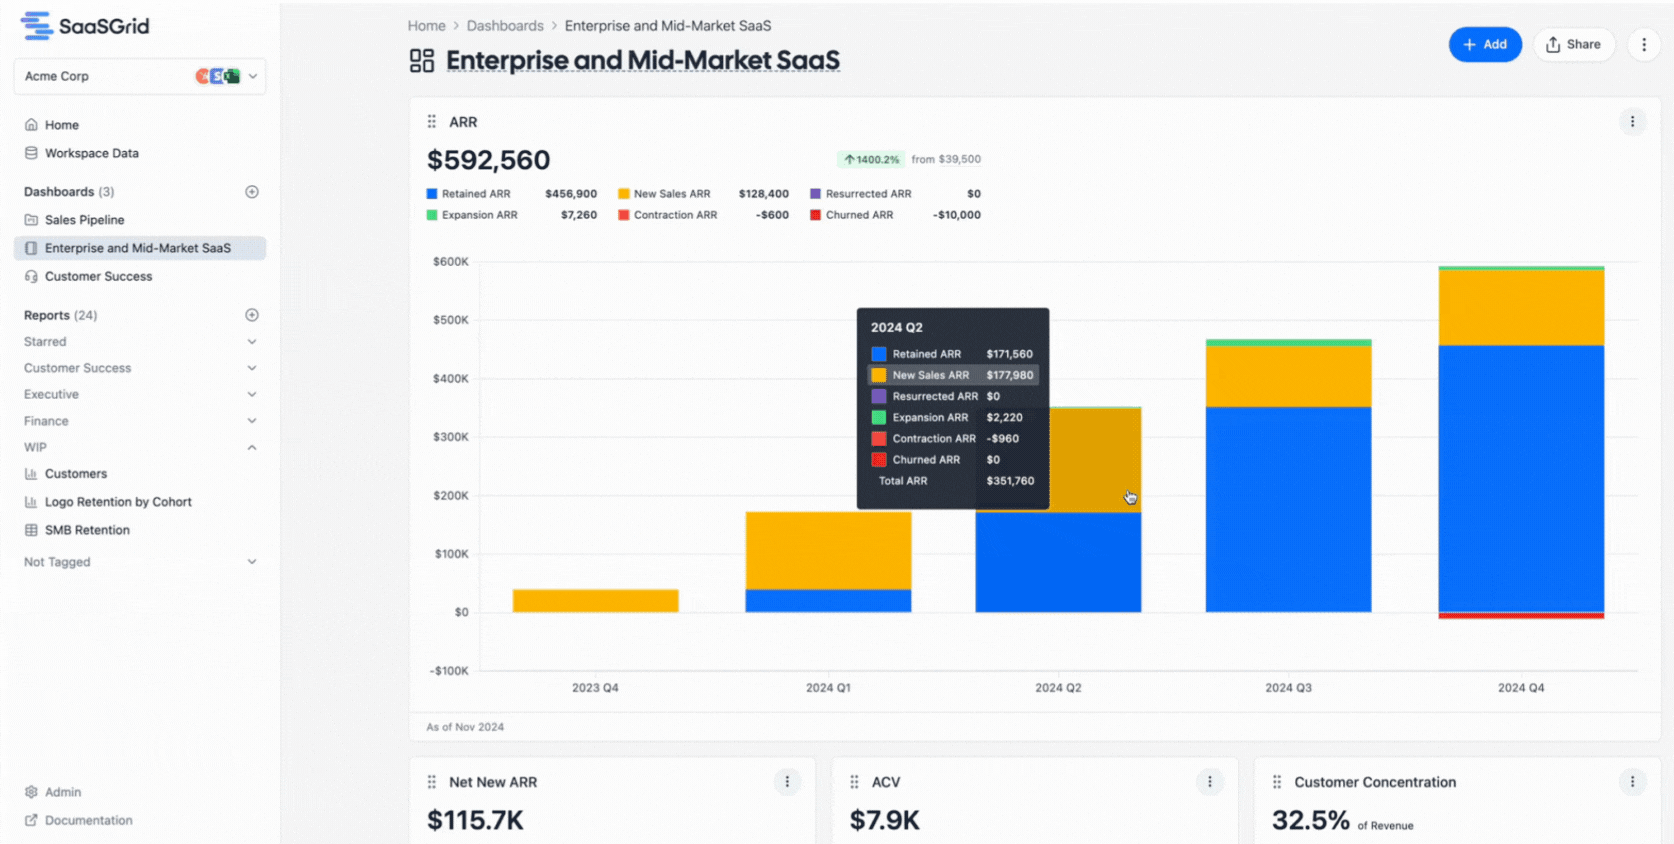Open the Sales Pipeline dashboard
Screen dimensions: 1674x844
click(84, 220)
